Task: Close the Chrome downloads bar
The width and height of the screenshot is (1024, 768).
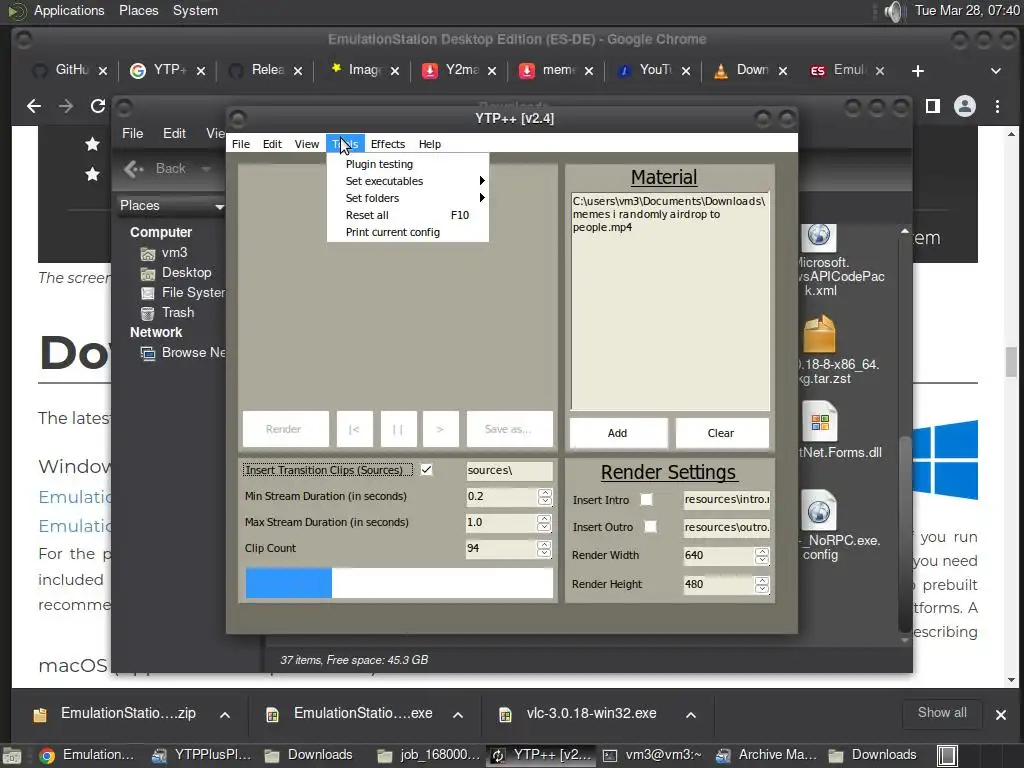Action: click(x=1000, y=715)
